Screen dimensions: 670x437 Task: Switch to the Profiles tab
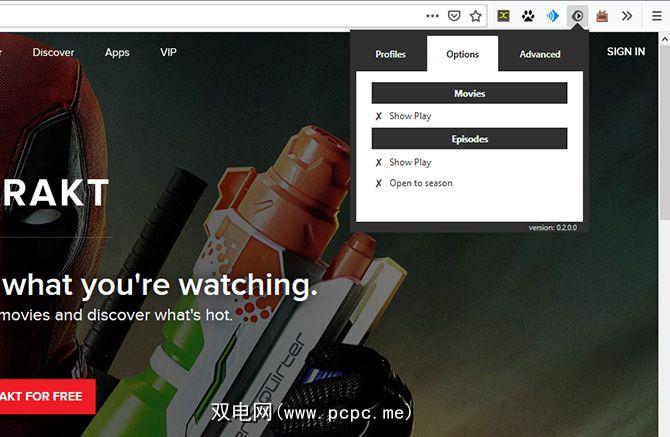tap(391, 54)
